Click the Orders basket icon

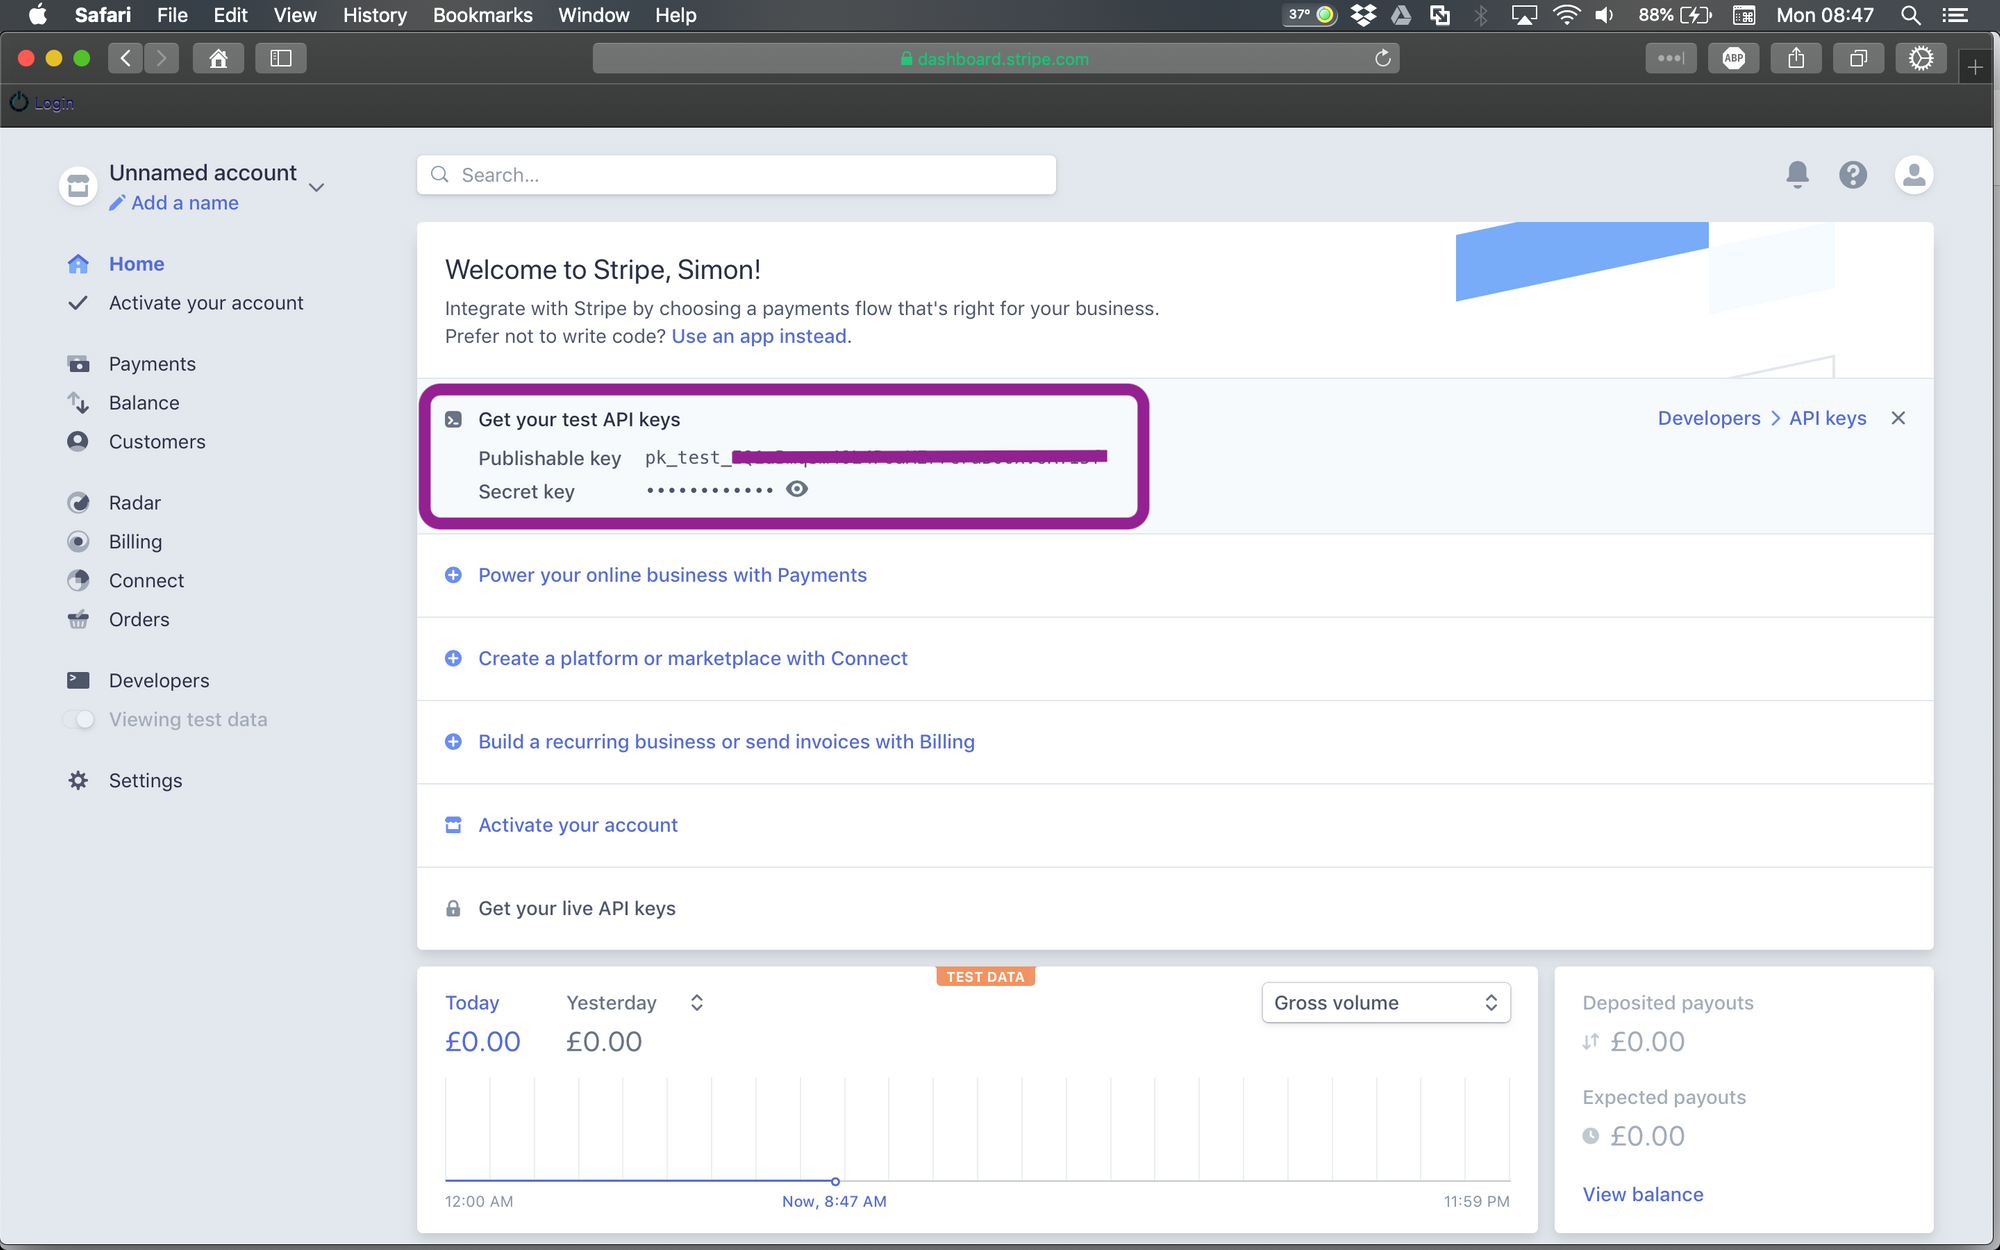(78, 620)
